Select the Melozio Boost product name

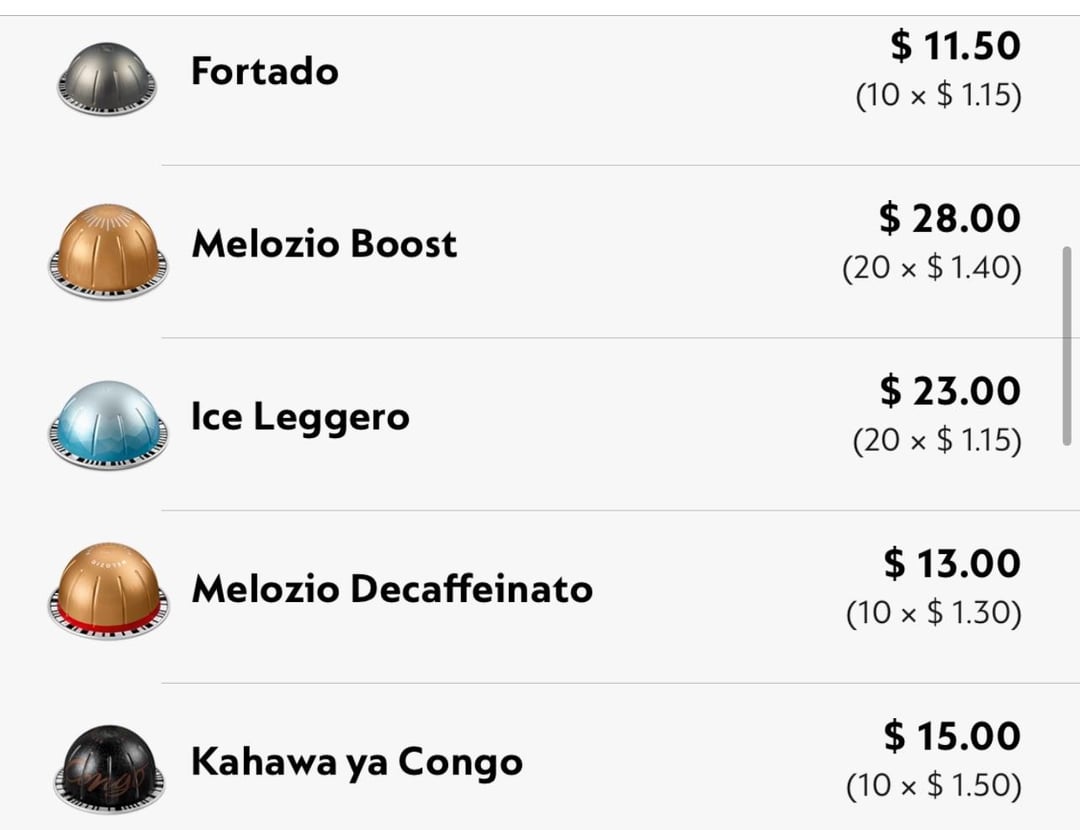coord(324,244)
